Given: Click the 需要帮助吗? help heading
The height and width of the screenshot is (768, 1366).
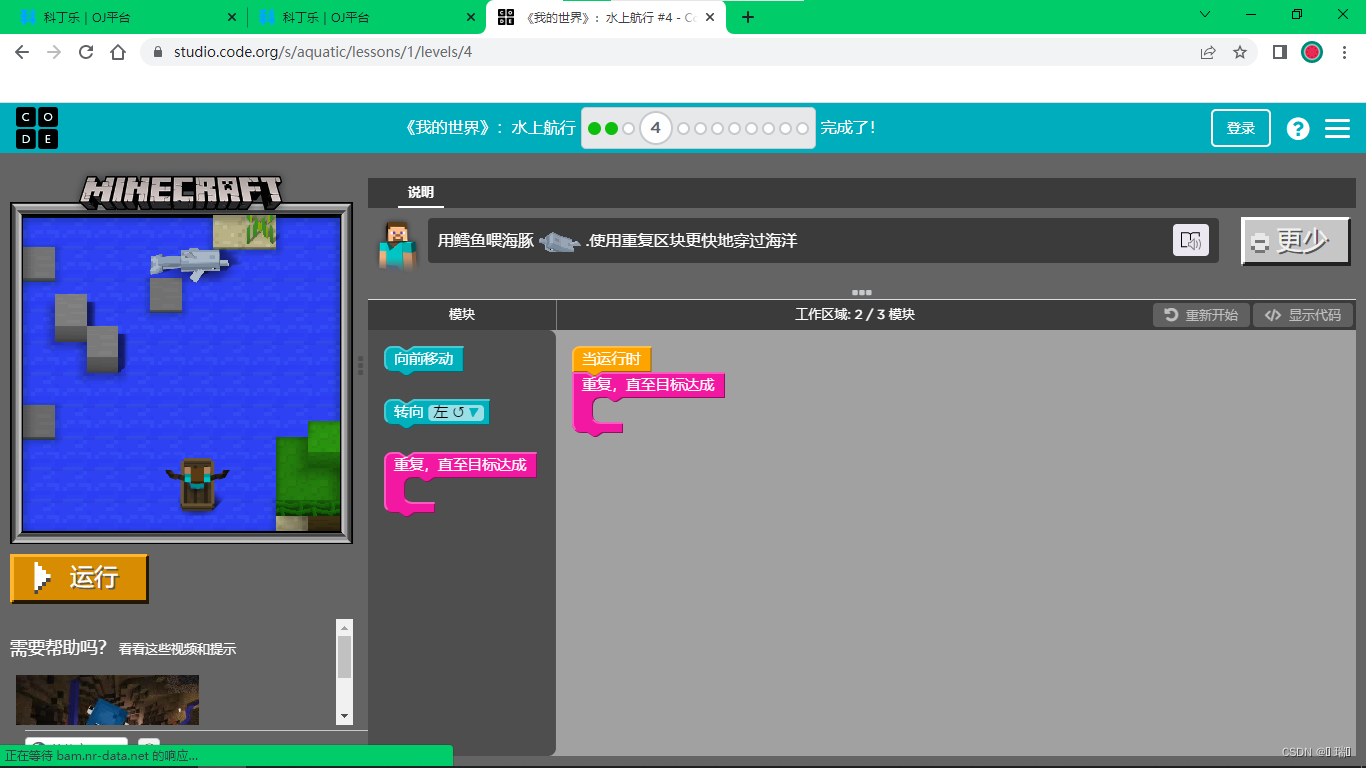Looking at the screenshot, I should tap(59, 648).
